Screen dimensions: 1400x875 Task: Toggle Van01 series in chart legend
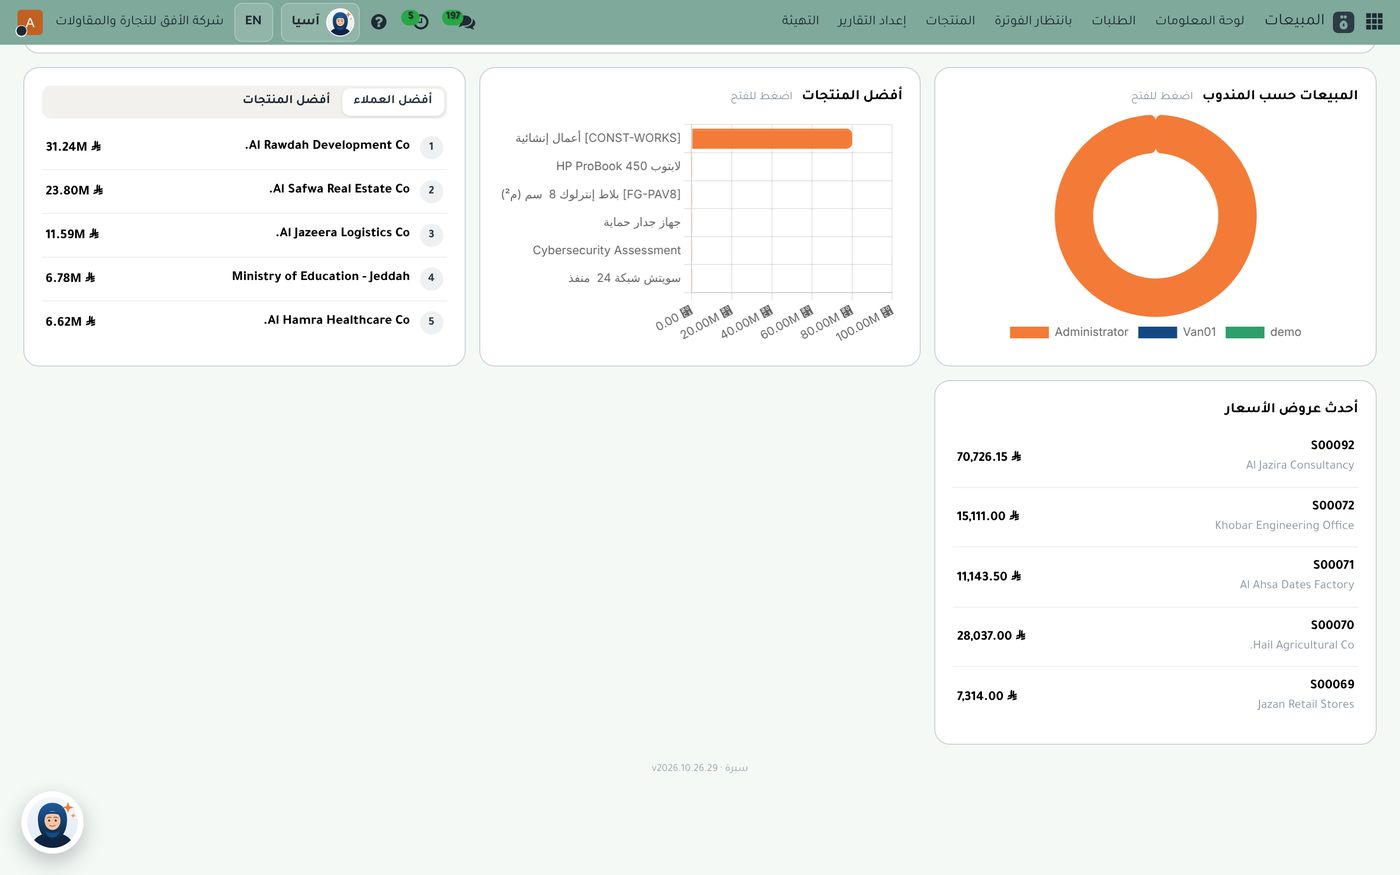point(1177,332)
